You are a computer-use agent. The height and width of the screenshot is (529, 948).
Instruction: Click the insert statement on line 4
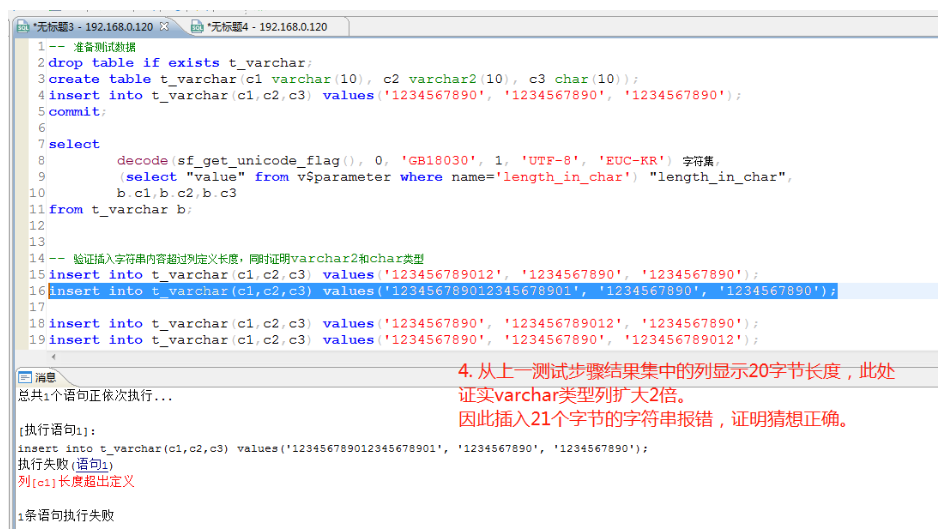(395, 96)
